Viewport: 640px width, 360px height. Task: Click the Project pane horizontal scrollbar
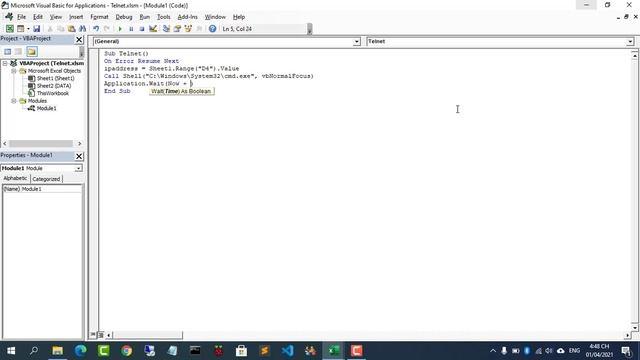(x=41, y=144)
